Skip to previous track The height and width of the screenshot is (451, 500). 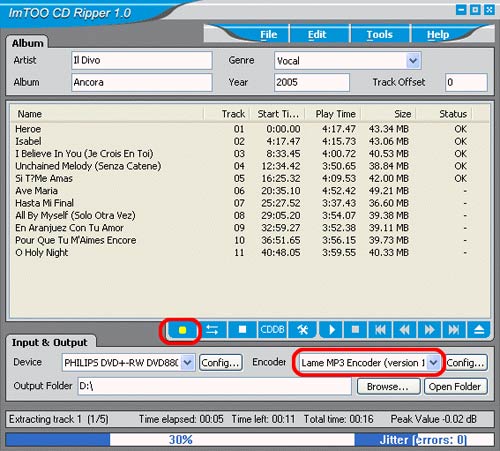click(x=380, y=330)
